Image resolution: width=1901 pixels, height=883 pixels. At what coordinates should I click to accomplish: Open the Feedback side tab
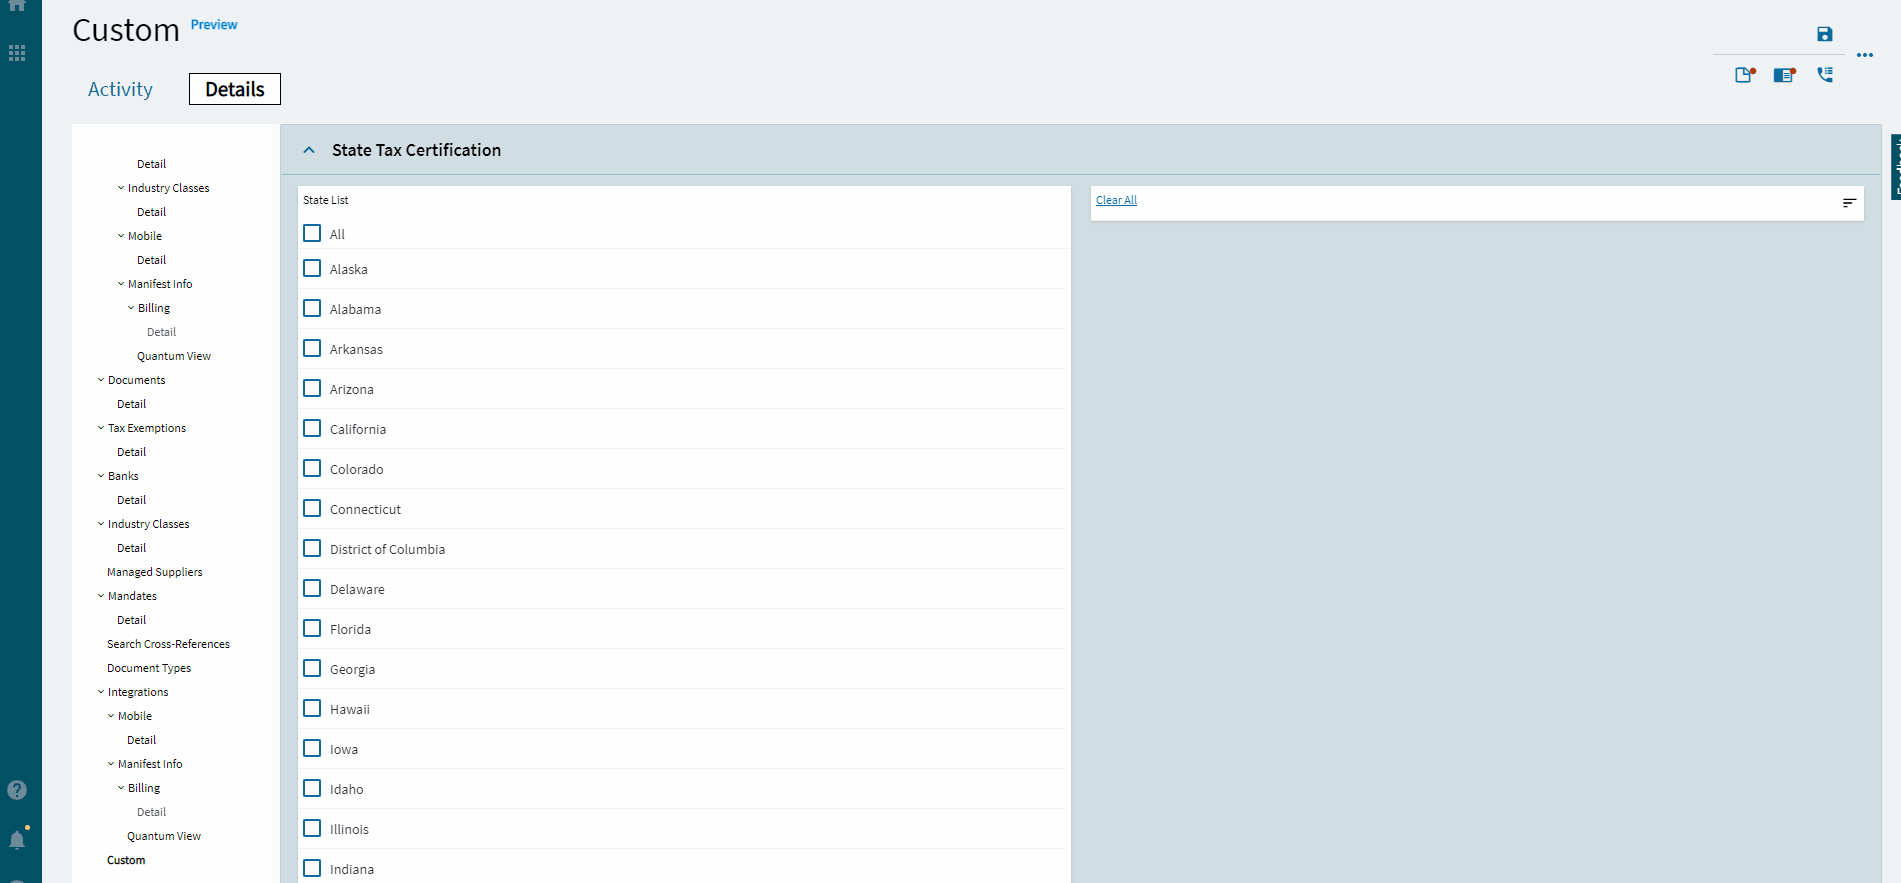tap(1896, 167)
